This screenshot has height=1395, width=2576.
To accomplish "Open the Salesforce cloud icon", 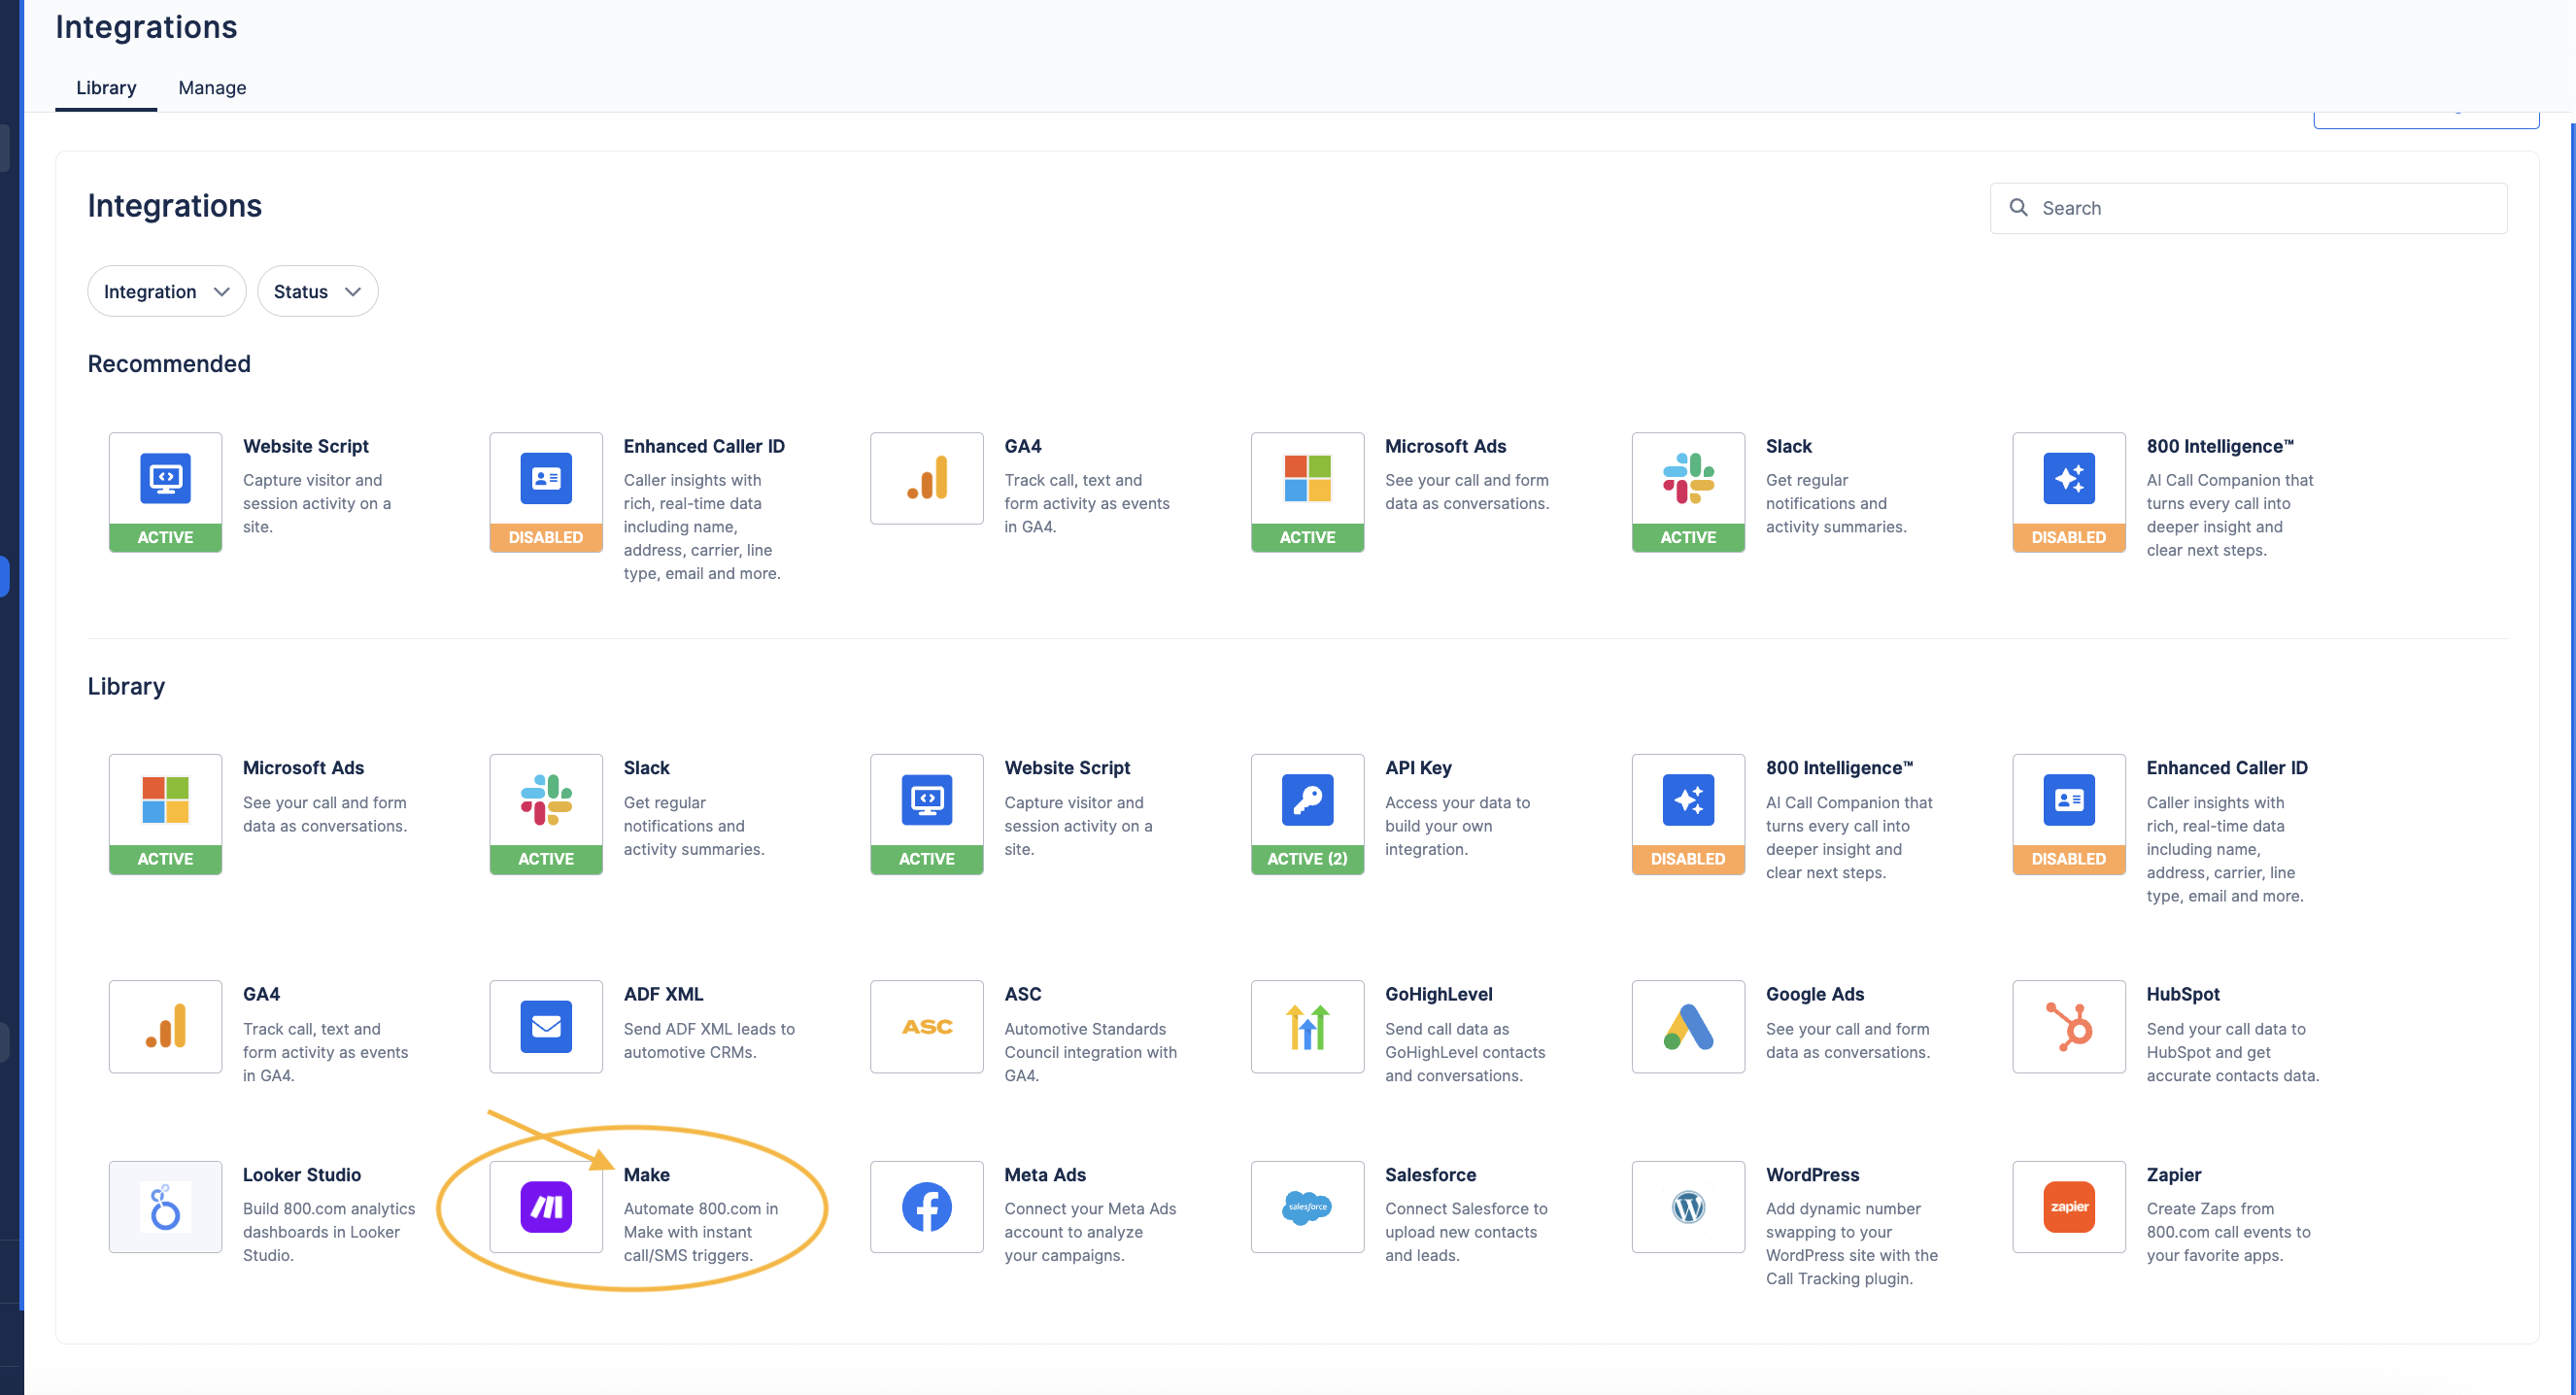I will click(x=1307, y=1207).
